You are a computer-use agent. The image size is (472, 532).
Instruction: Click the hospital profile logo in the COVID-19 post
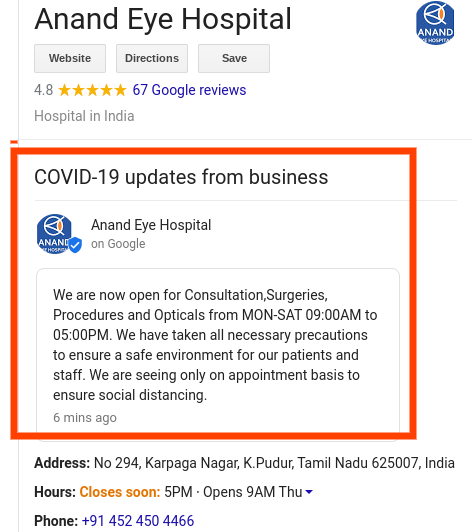tap(54, 234)
